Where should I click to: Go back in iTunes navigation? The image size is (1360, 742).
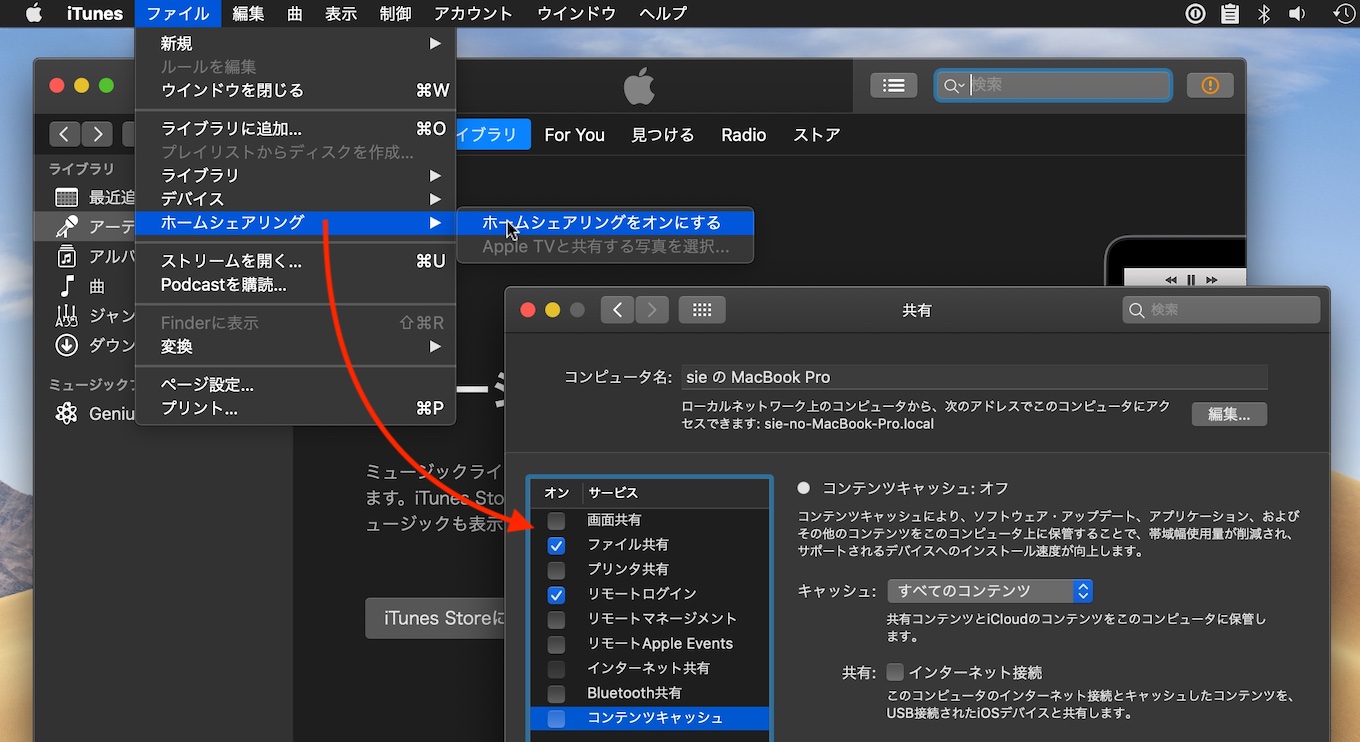[x=64, y=134]
